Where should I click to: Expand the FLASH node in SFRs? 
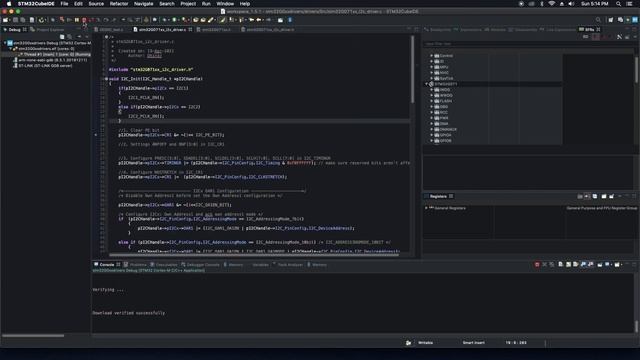pos(431,101)
